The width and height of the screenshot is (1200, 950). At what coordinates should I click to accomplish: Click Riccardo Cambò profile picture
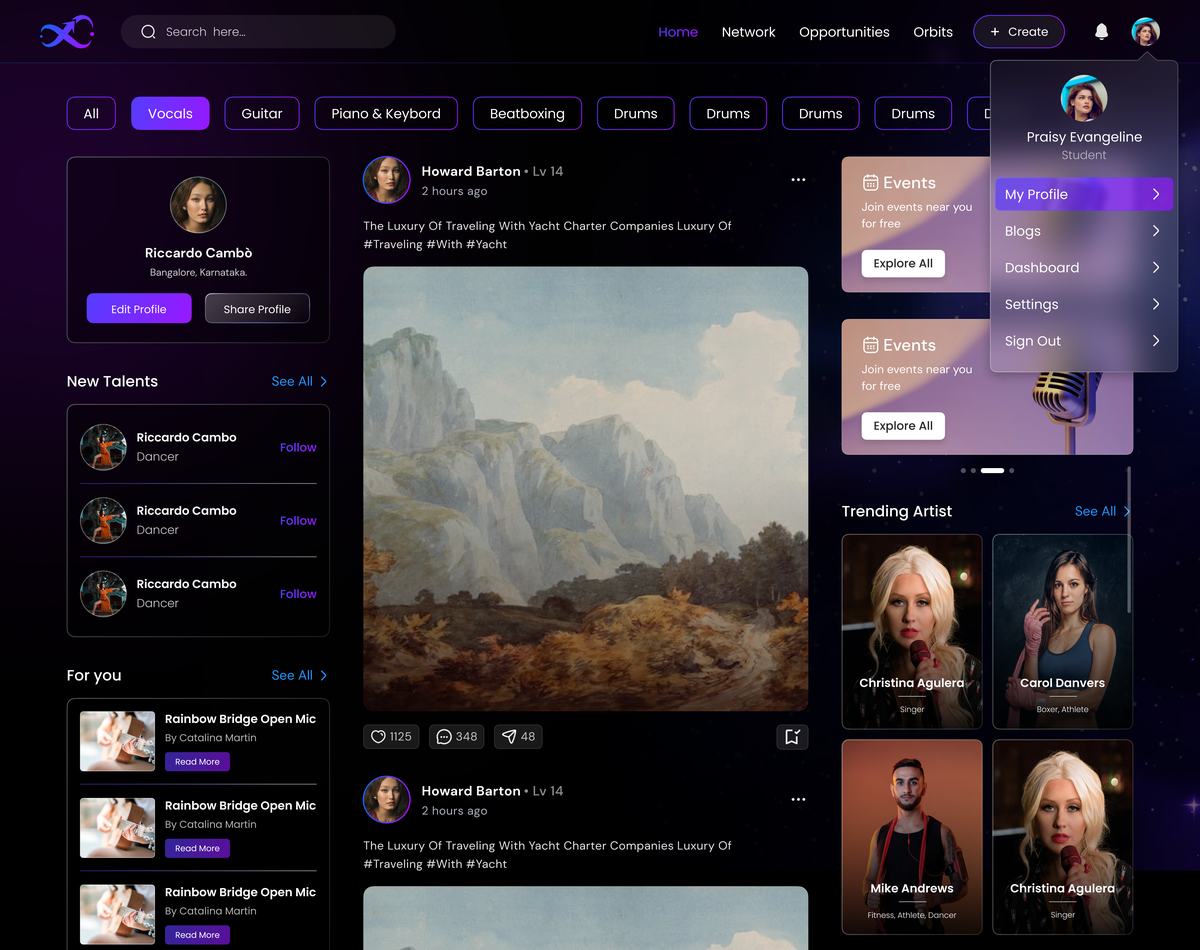(198, 205)
